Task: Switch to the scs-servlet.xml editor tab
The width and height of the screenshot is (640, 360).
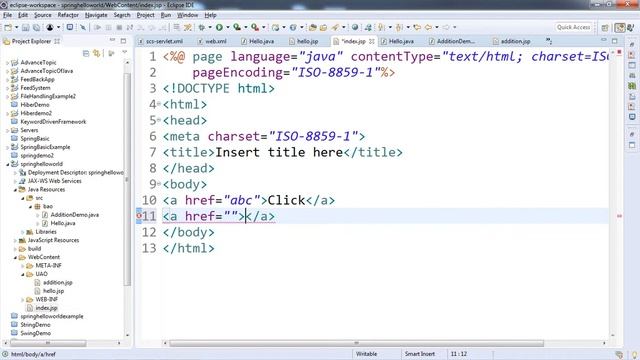Action: click(160, 41)
